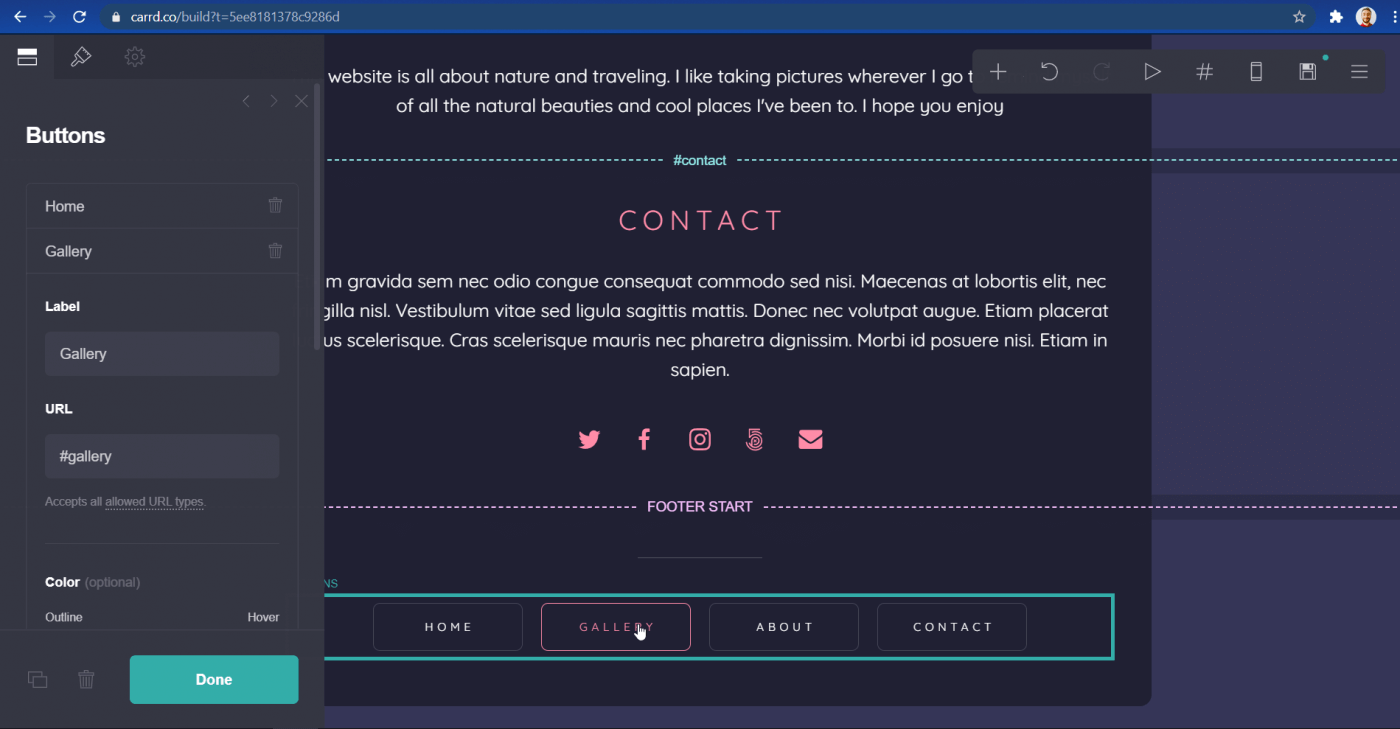The width and height of the screenshot is (1400, 729).
Task: Delete the Home button entry
Action: click(x=275, y=206)
